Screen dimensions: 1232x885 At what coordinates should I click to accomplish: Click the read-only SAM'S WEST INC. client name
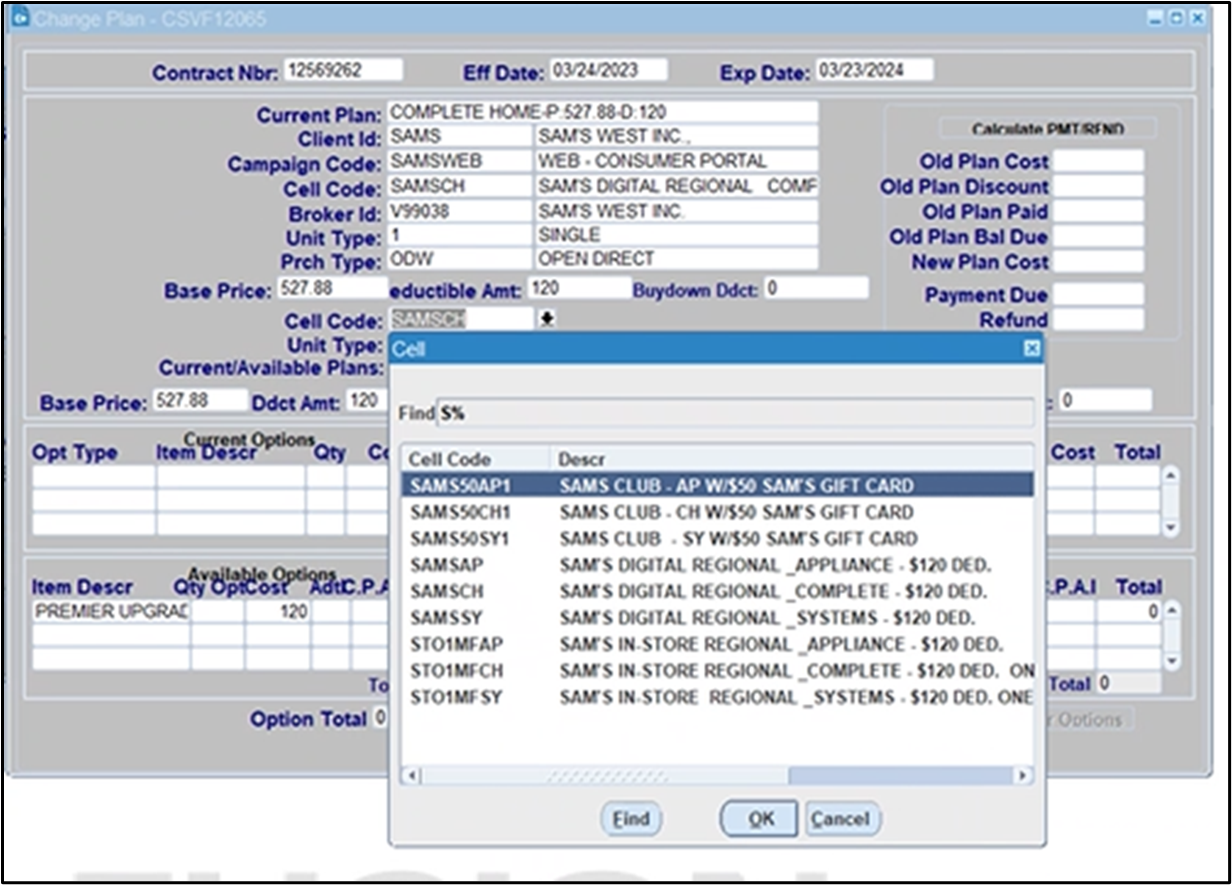click(x=676, y=136)
